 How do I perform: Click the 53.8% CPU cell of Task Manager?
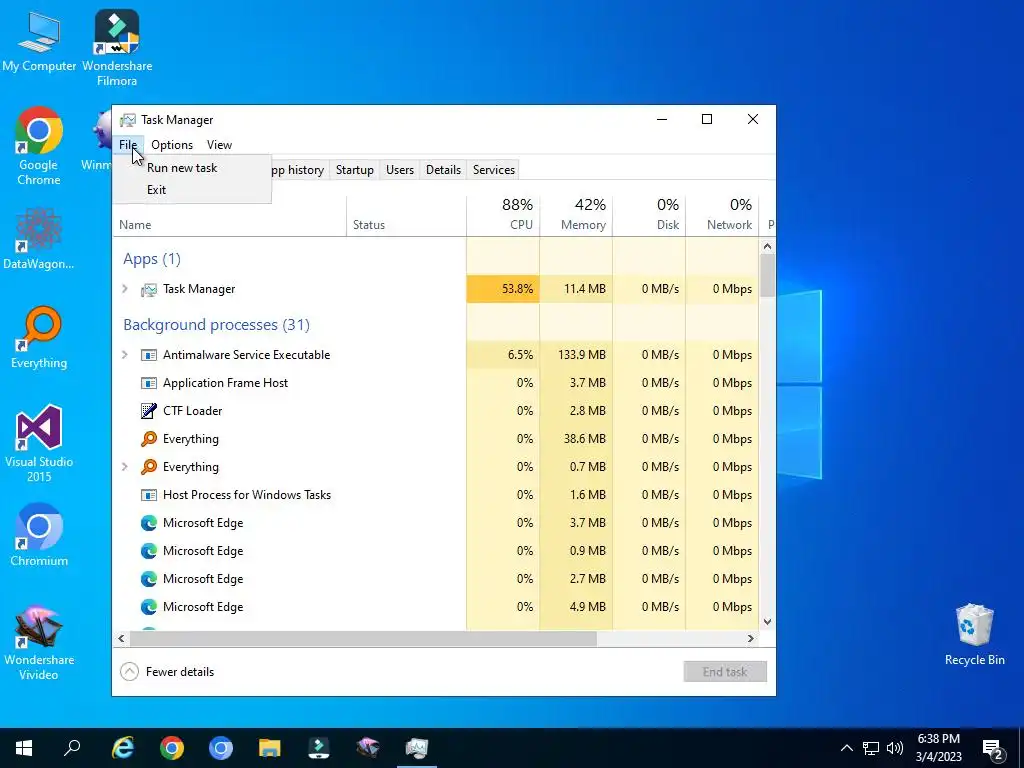503,289
